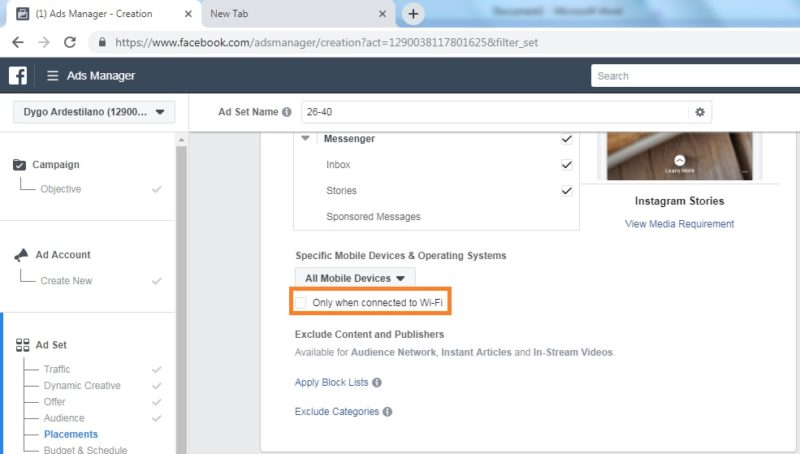Open the Exclude Categories link
Screen dimensions: 800x454
(337, 412)
